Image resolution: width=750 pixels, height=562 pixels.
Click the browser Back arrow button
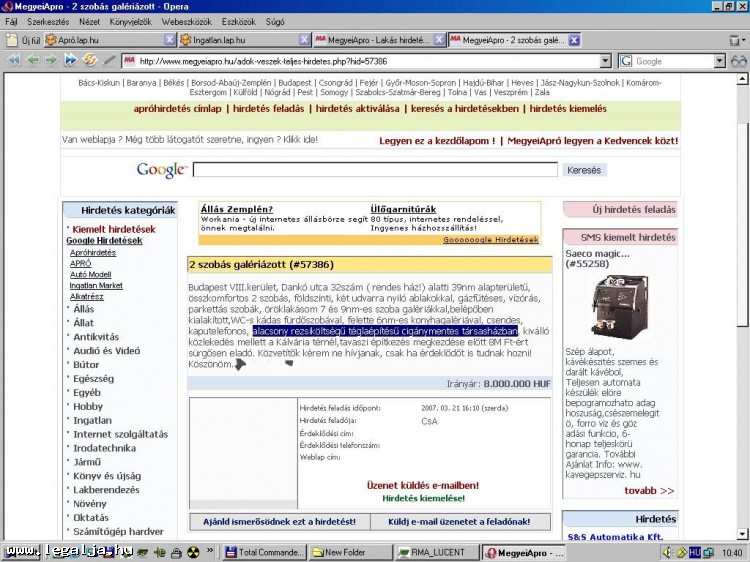(x=31, y=61)
